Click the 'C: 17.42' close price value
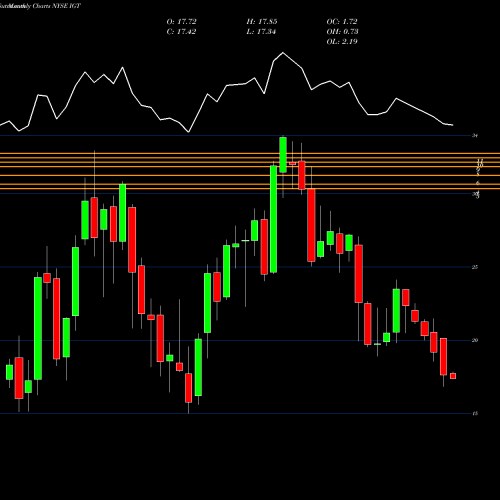500x500 pixels. pos(181,32)
